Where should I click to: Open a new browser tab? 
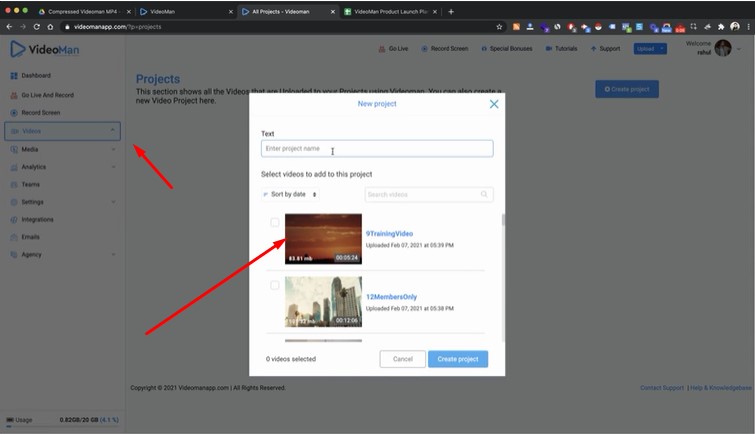point(451,12)
